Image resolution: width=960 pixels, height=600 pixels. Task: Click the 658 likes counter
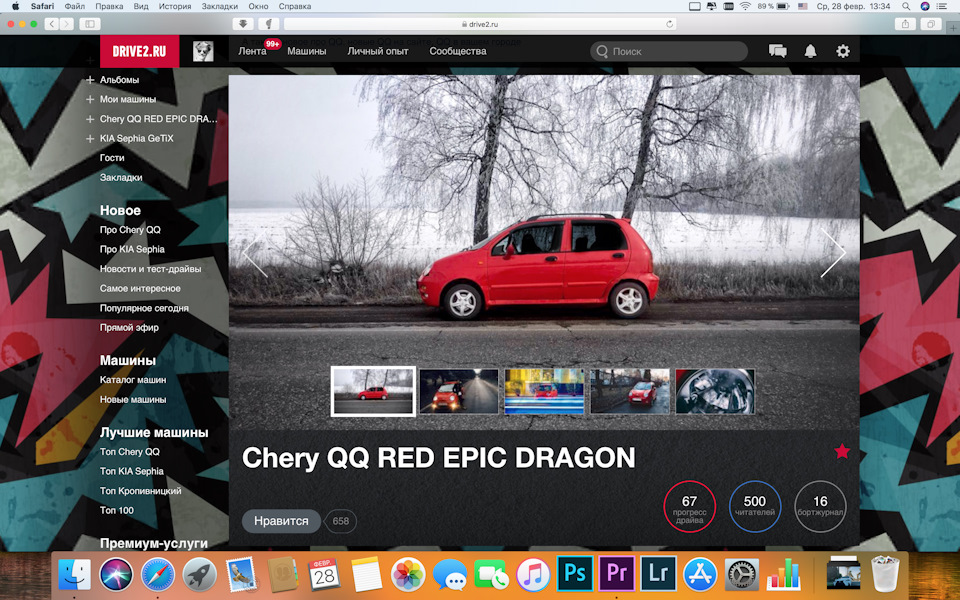click(x=340, y=521)
